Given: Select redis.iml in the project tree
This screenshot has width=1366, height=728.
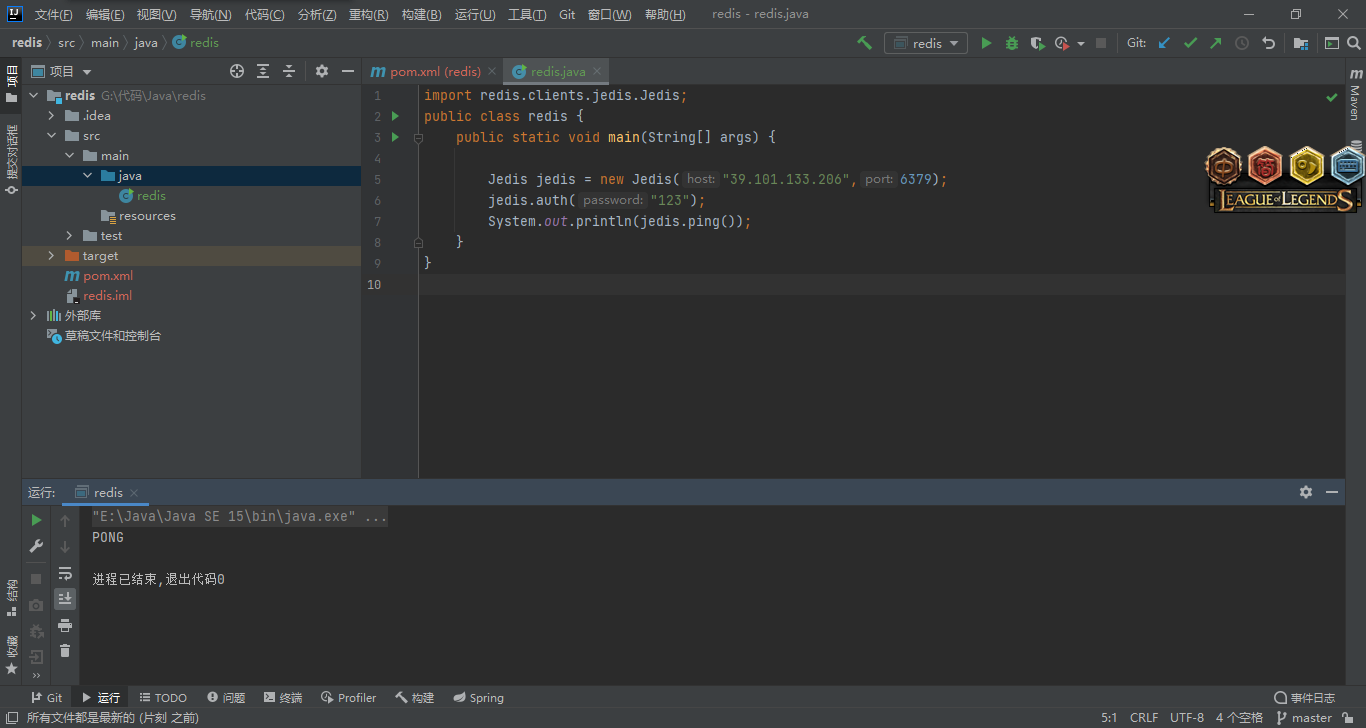Looking at the screenshot, I should click(x=107, y=296).
